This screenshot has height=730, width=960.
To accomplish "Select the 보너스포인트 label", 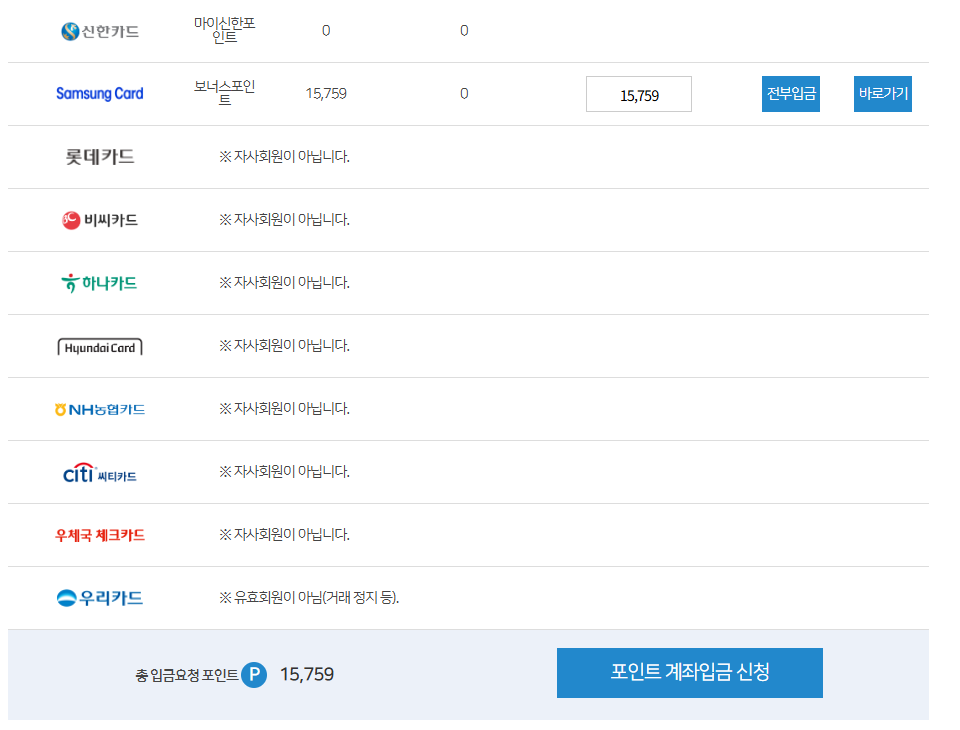I will click(x=225, y=92).
